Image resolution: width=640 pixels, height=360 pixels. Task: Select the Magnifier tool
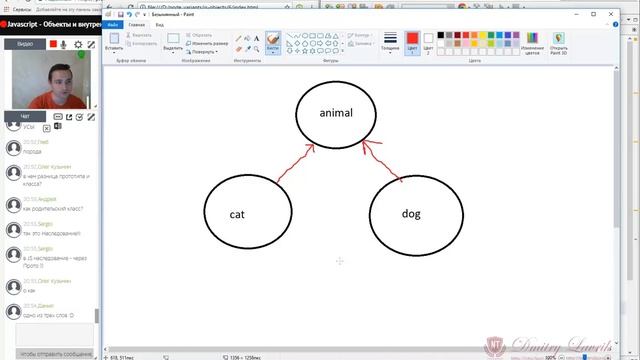click(256, 49)
